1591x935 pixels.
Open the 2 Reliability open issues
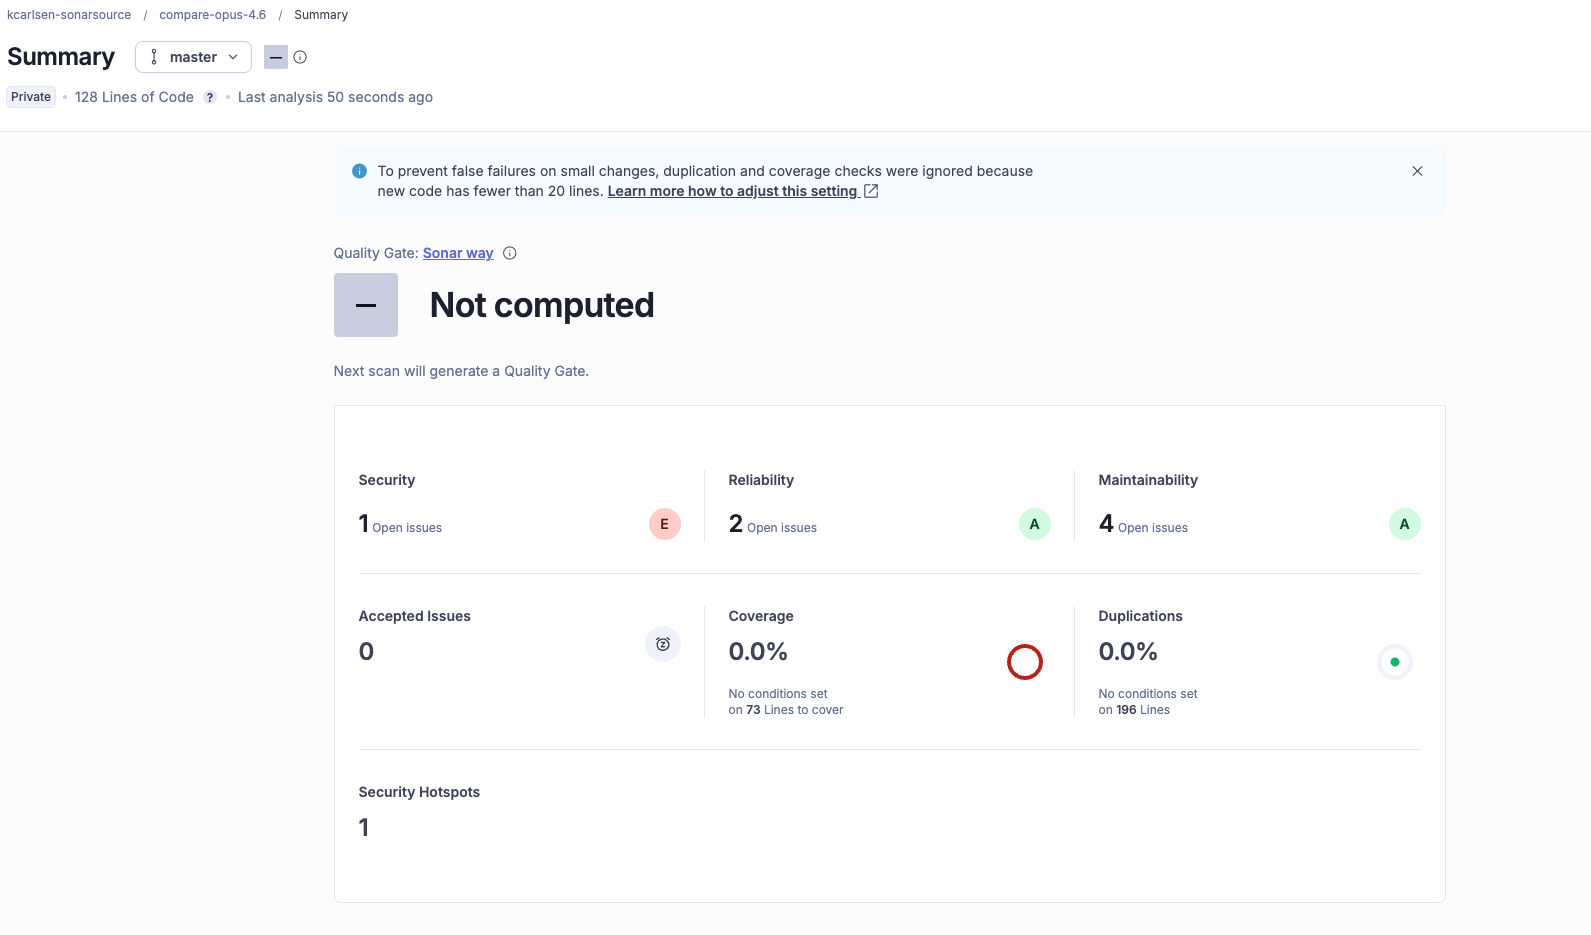tap(736, 524)
